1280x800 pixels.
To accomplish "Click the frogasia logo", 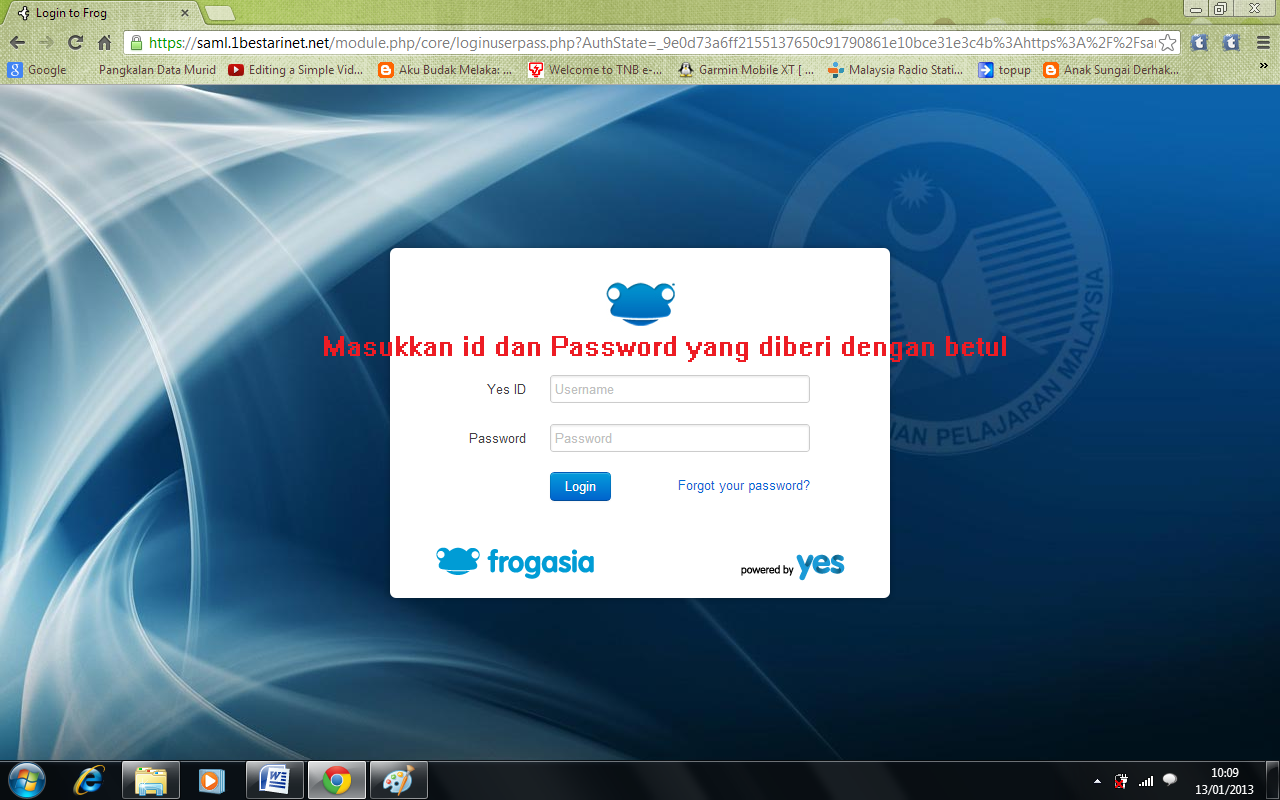I will [x=515, y=562].
